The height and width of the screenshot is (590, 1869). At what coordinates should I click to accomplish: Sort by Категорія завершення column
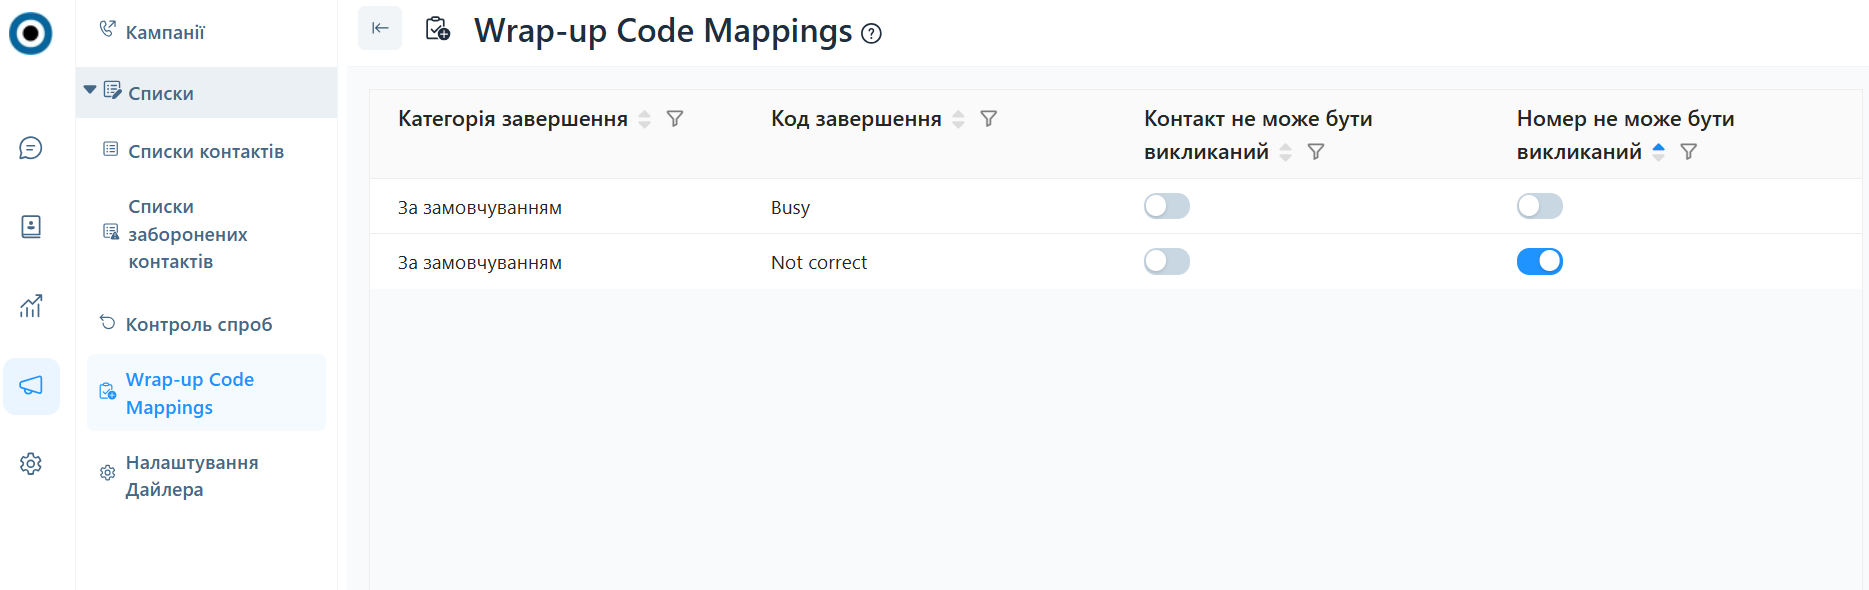[x=645, y=119]
